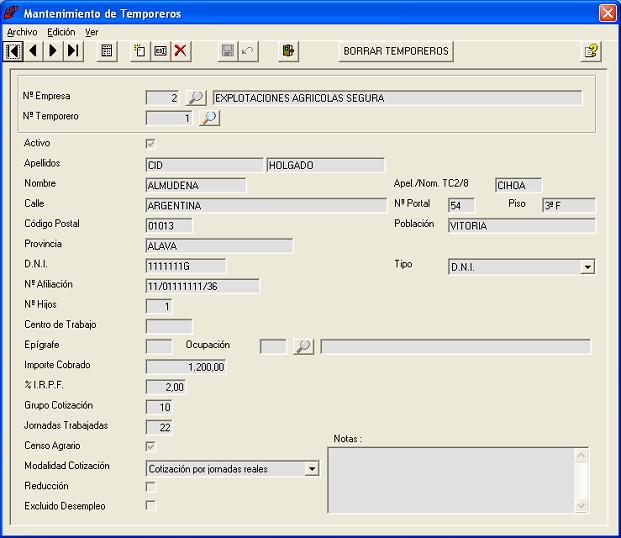Click the Nº Afiliación field
This screenshot has width=621, height=538.
pos(203,286)
